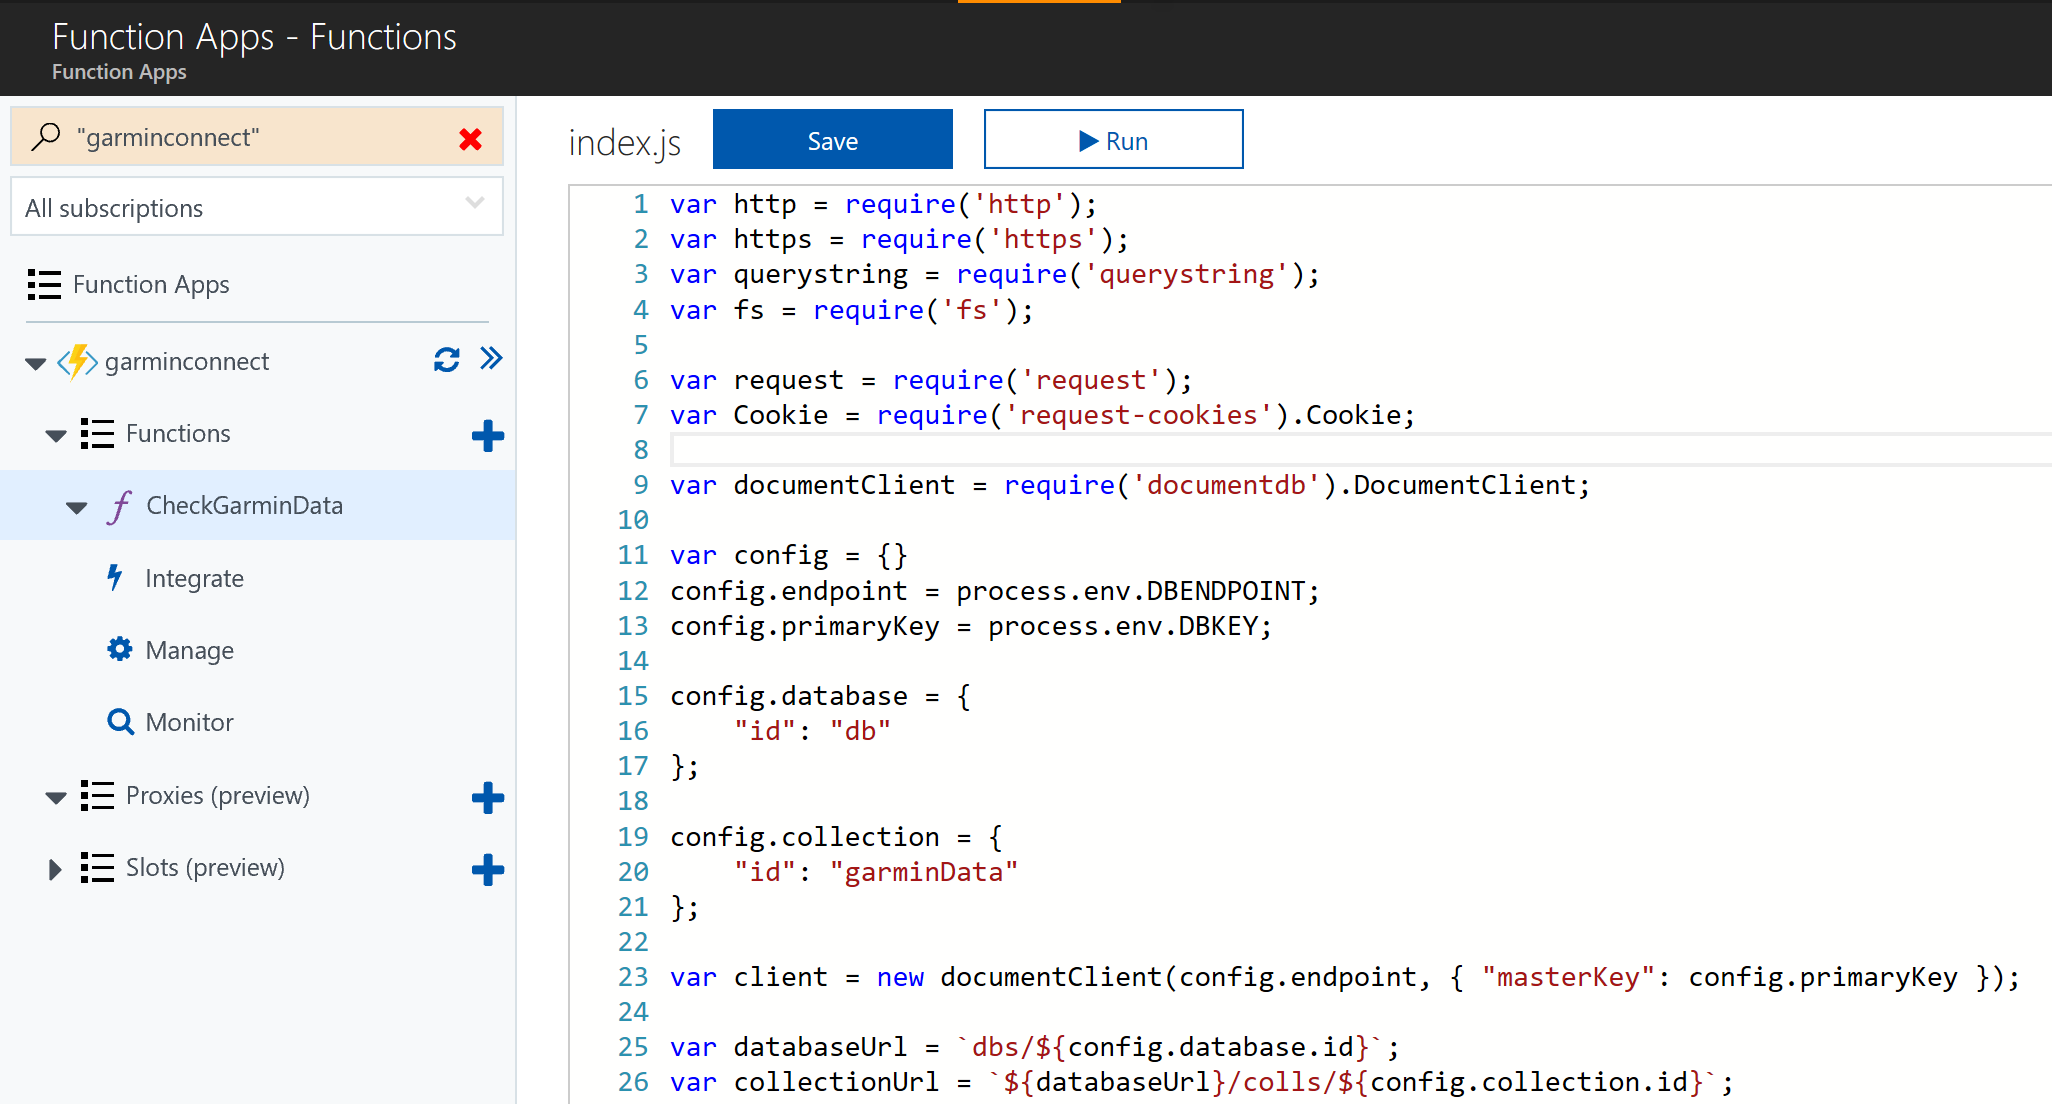Click "garminData" string on line 20
Image resolution: width=2052 pixels, height=1104 pixels.
coord(923,872)
